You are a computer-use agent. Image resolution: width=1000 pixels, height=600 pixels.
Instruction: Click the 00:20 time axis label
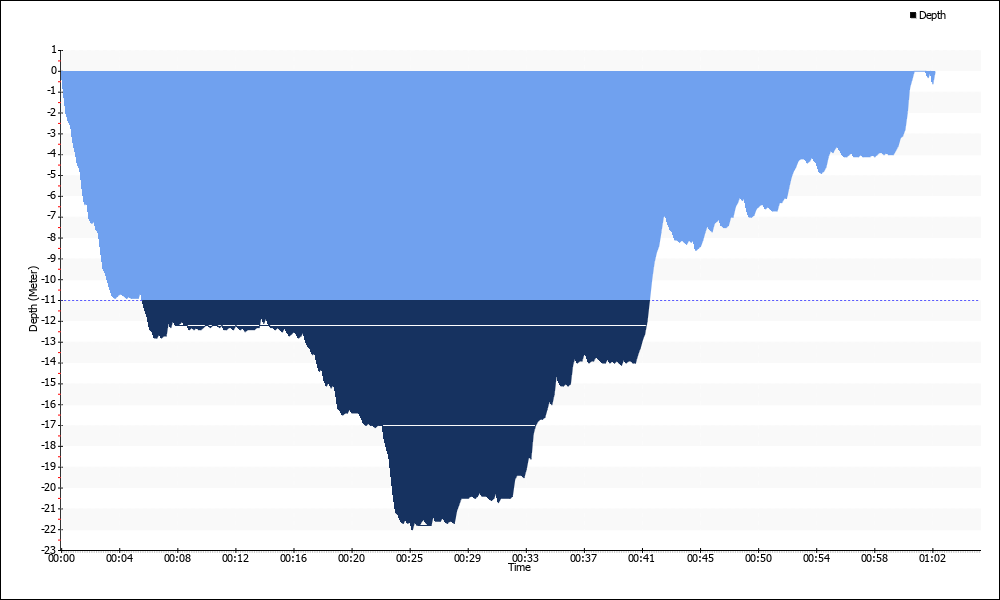tap(351, 559)
